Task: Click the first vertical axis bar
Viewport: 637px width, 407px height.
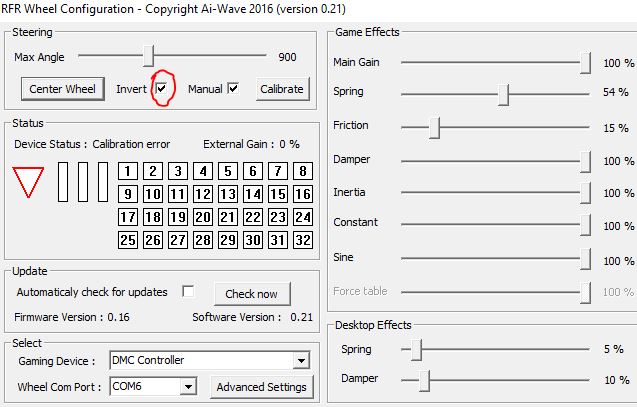Action: tap(64, 181)
